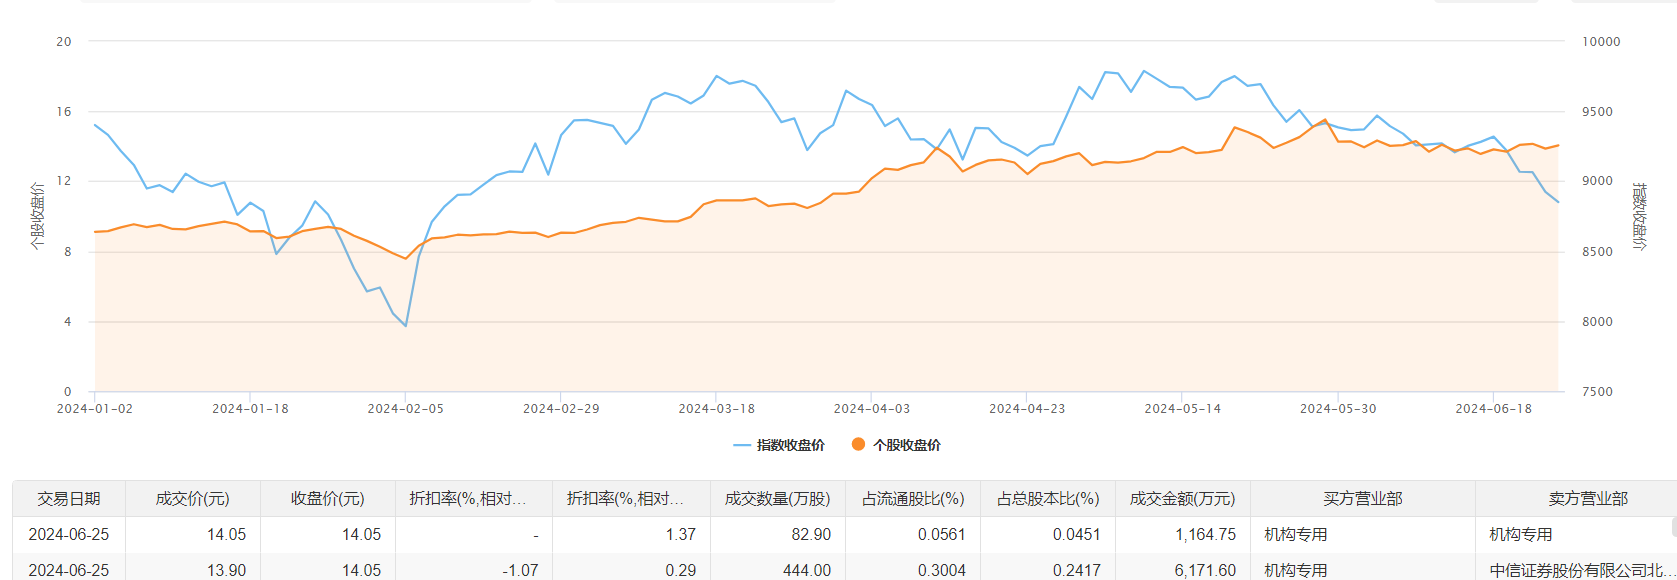Click the blue 指数收盘价 legend line marker
The image size is (1677, 580).
click(742, 445)
